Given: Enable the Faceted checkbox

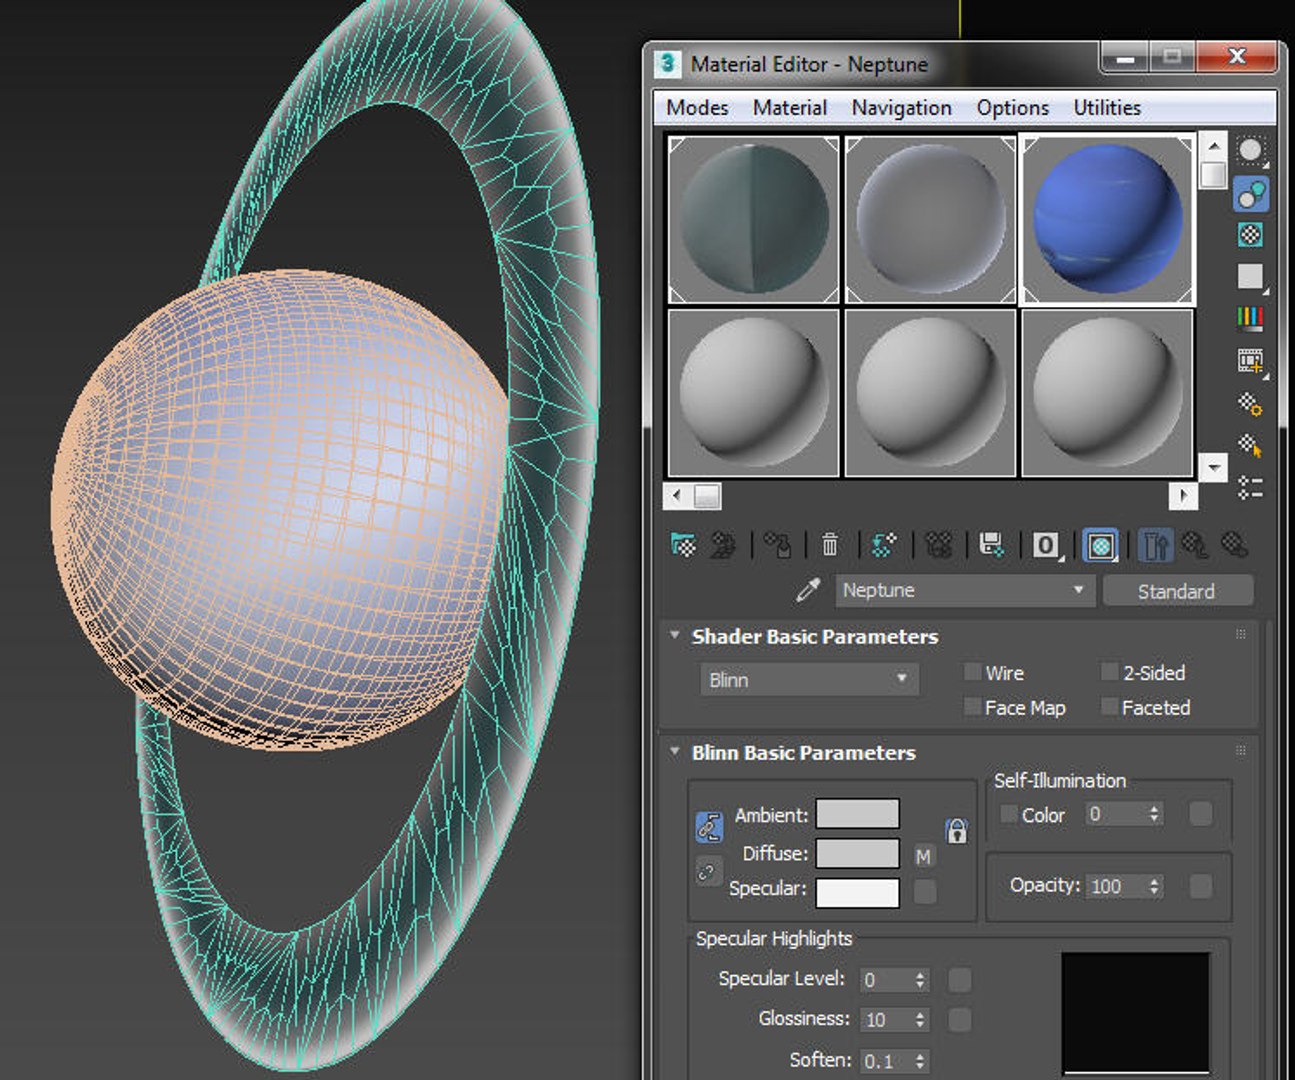Looking at the screenshot, I should (x=1109, y=707).
